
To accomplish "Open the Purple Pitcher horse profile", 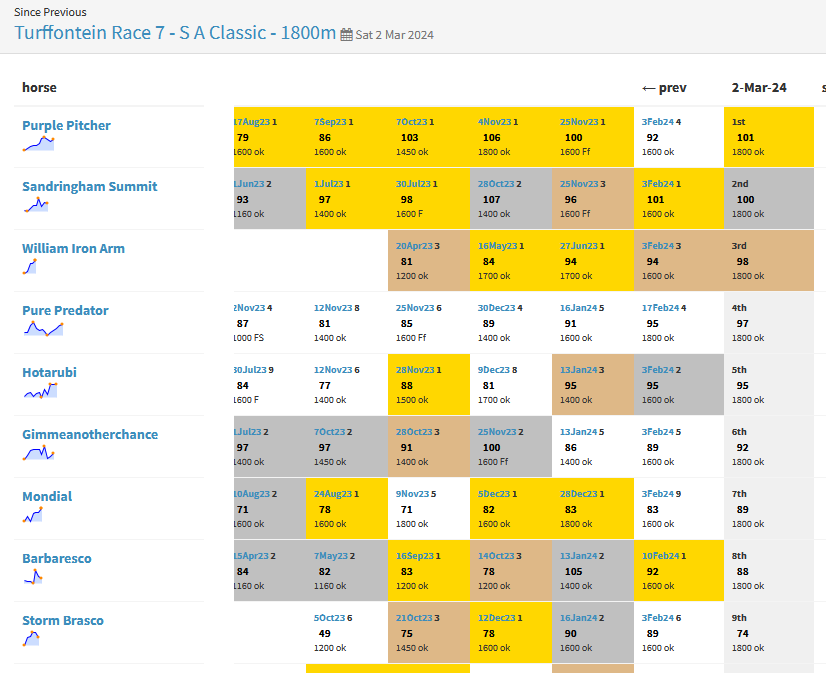I will pos(66,125).
